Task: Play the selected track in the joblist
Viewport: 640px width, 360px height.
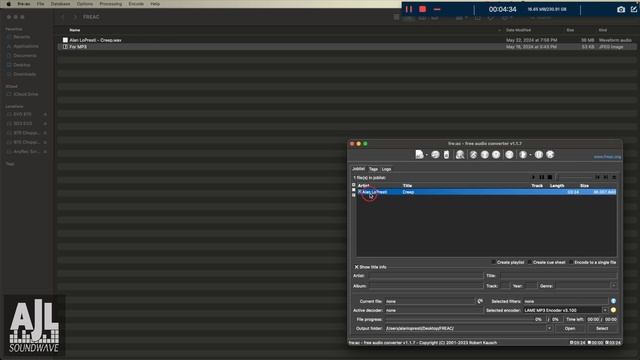Action: click(x=533, y=177)
